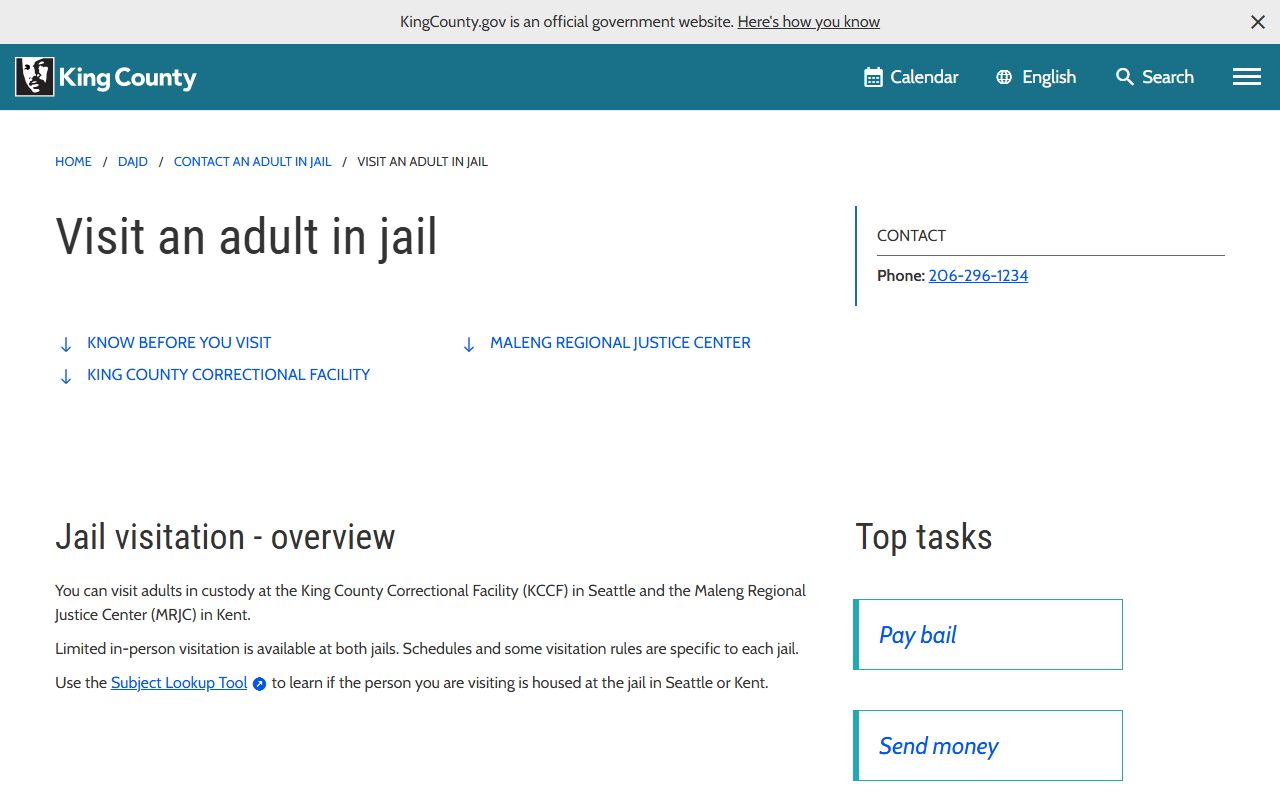The height and width of the screenshot is (800, 1280).
Task: Jump to Know Before You Visit section
Action: tap(179, 342)
